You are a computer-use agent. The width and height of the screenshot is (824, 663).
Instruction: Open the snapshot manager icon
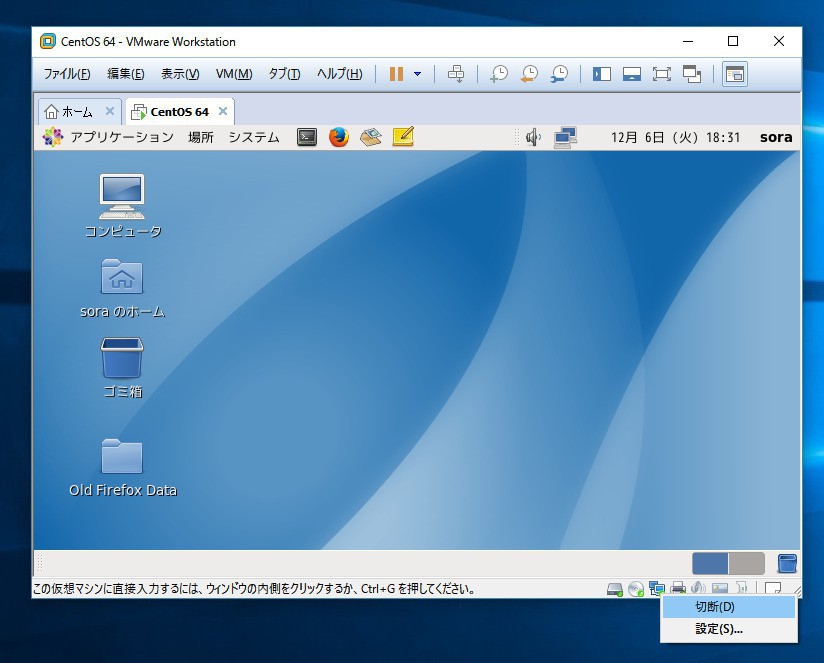560,74
